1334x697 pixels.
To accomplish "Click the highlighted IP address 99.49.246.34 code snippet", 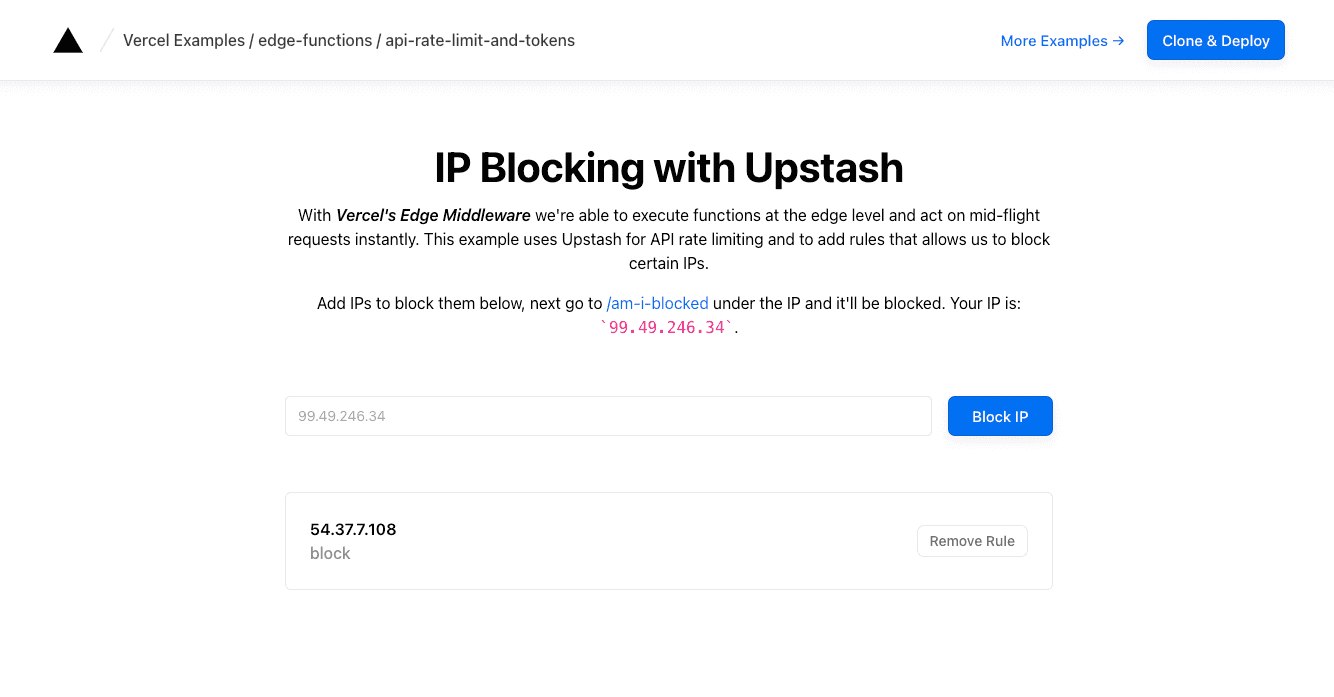I will pyautogui.click(x=666, y=327).
